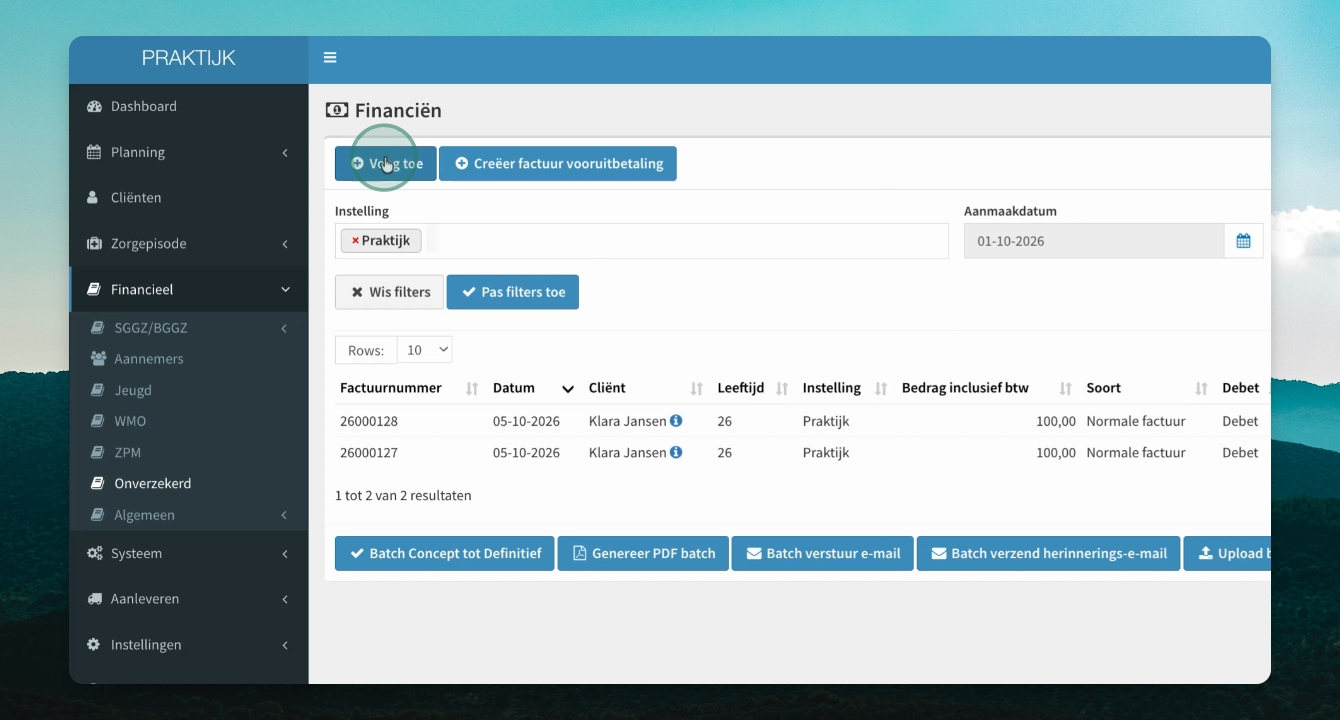The height and width of the screenshot is (720, 1340).
Task: Show info for Klara Jansen on invoice 26000127
Action: tap(676, 452)
